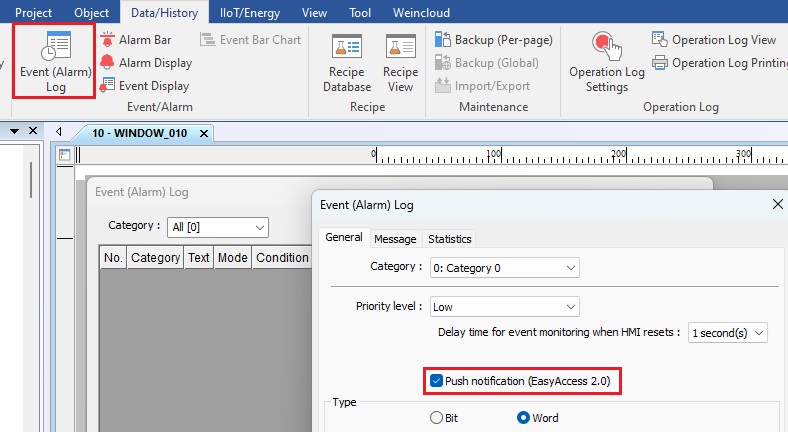Toggle Push notification (EasyAccess 2.0) checkbox
The image size is (788, 432).
[436, 381]
